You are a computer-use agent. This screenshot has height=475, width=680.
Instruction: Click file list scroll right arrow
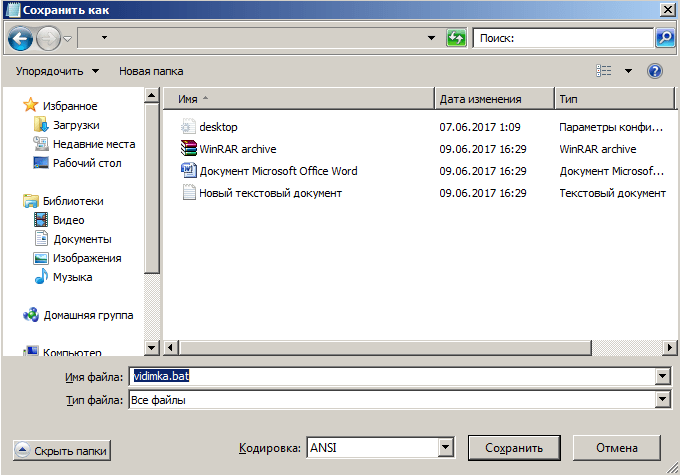[670, 347]
